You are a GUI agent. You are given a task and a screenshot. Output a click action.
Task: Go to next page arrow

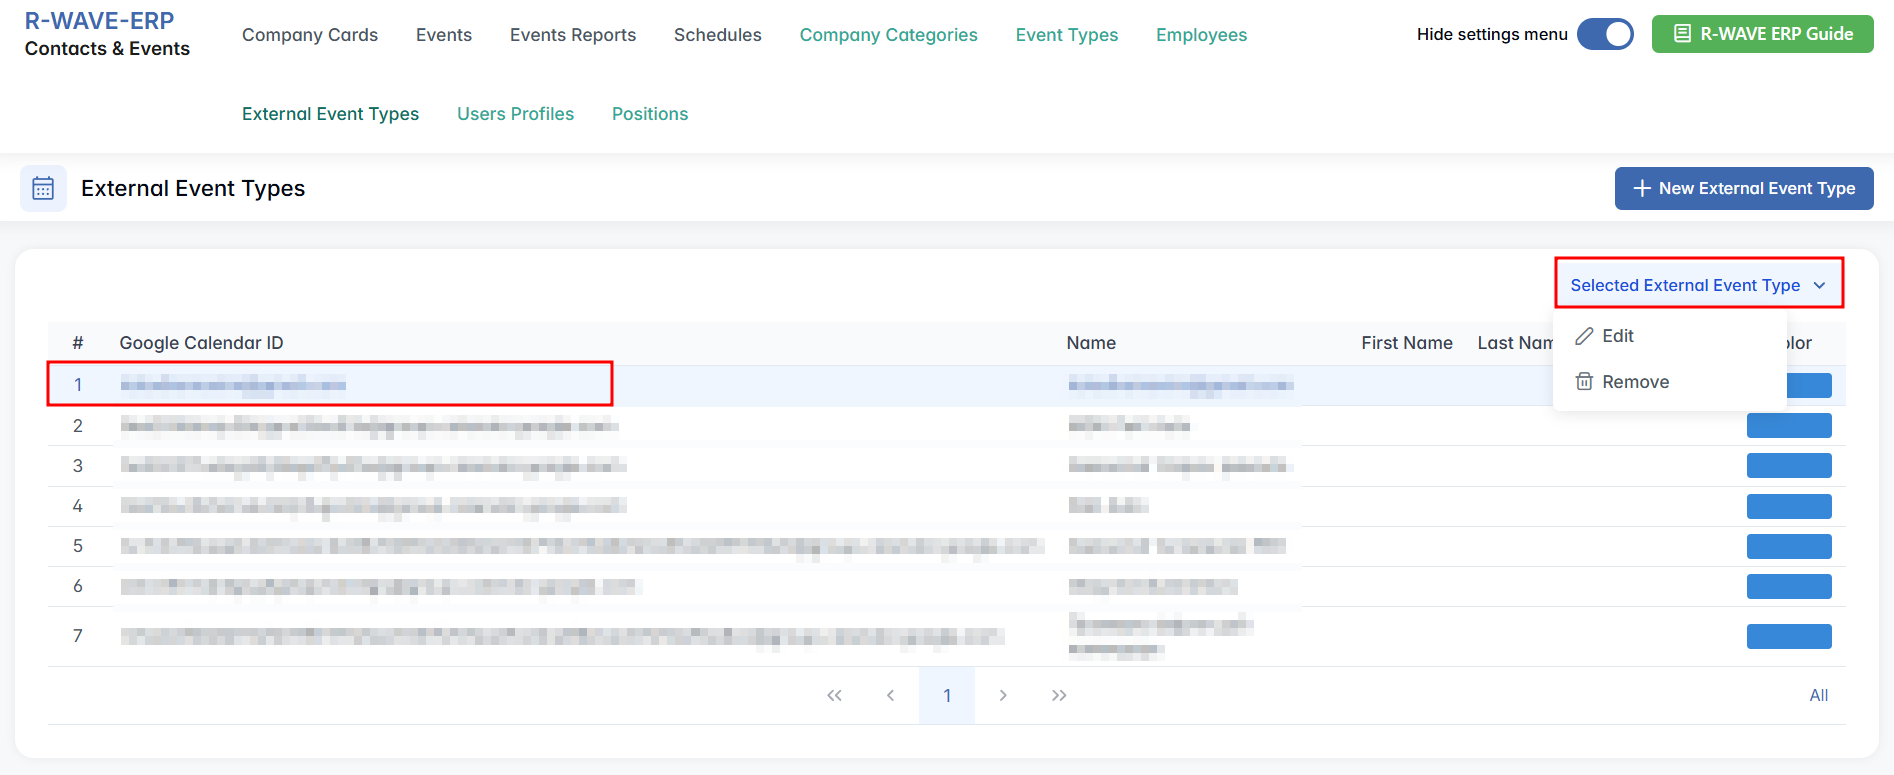tap(1003, 695)
